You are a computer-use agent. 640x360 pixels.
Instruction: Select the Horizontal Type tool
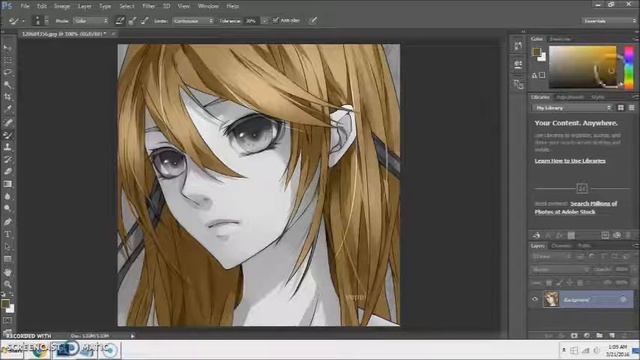coord(7,234)
